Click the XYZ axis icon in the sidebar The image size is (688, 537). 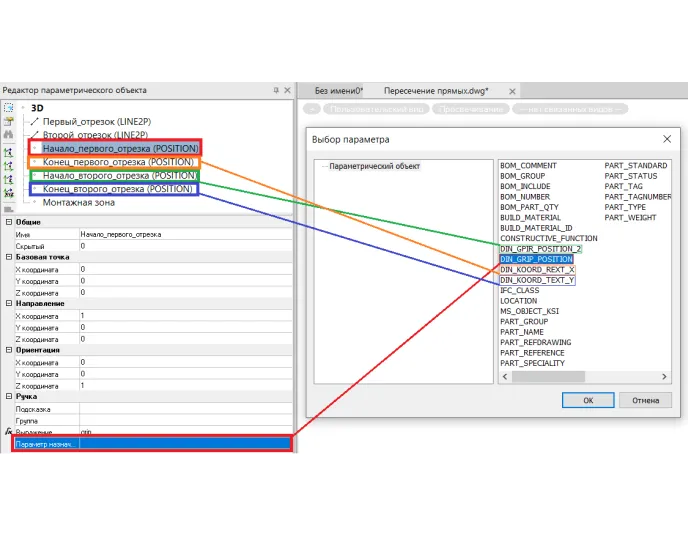(8, 193)
